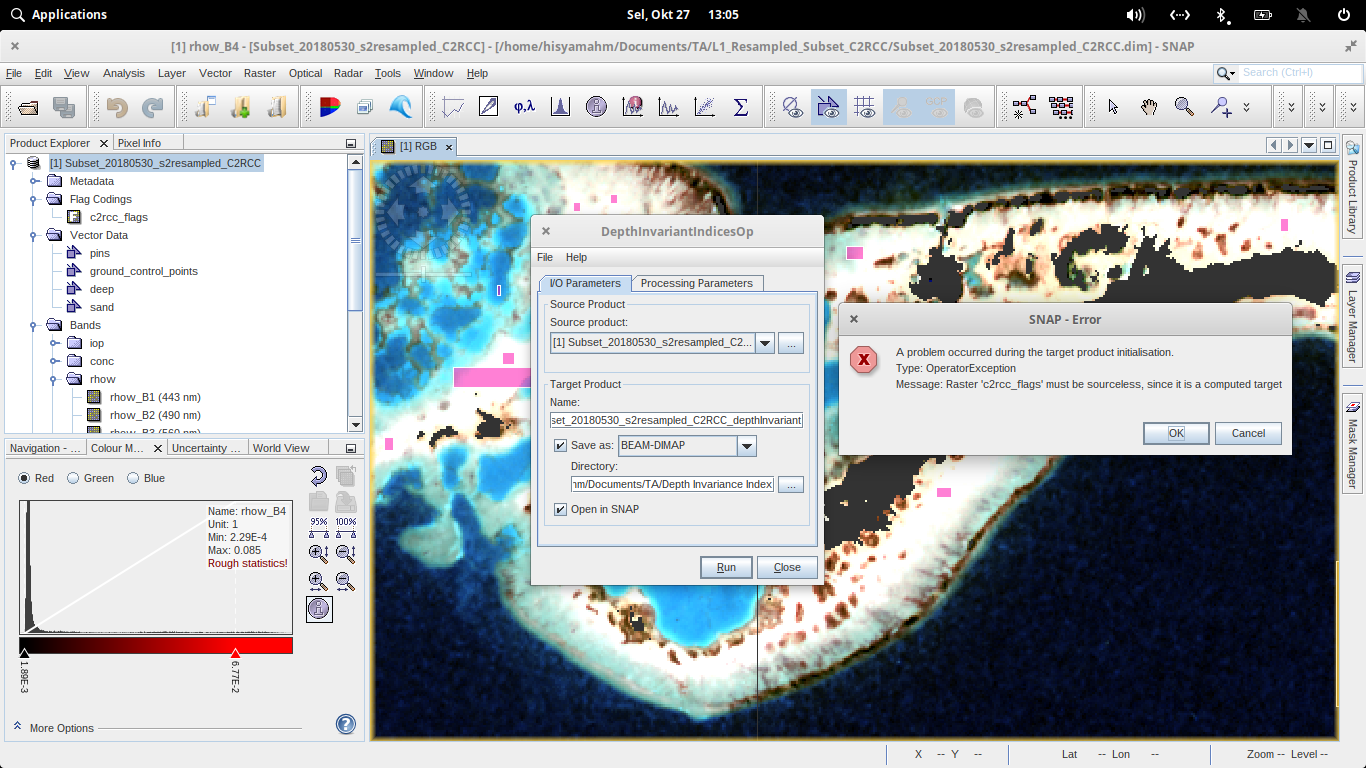Open the Colour Manipulation help icon
This screenshot has height=768, width=1366.
click(x=346, y=724)
